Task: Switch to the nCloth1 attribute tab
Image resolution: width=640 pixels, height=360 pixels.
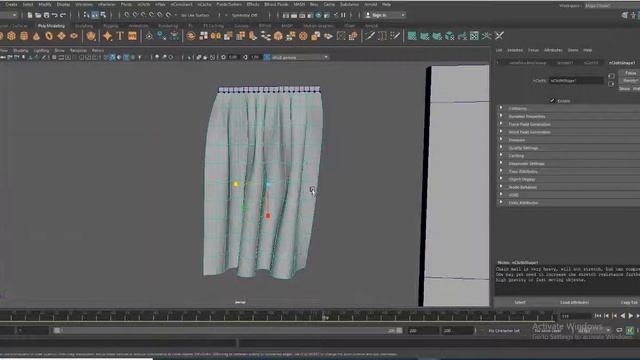Action: tap(591, 63)
